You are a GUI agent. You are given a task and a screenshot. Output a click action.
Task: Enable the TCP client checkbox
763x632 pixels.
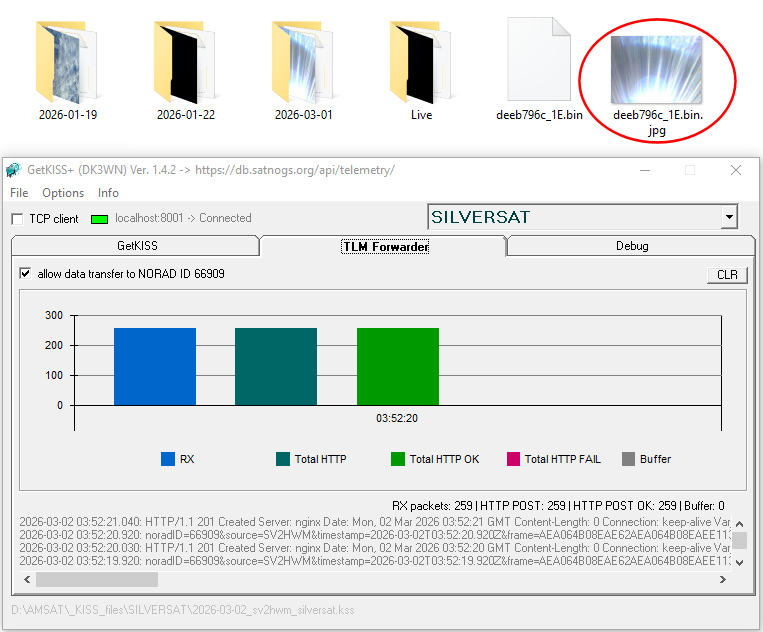[x=17, y=218]
